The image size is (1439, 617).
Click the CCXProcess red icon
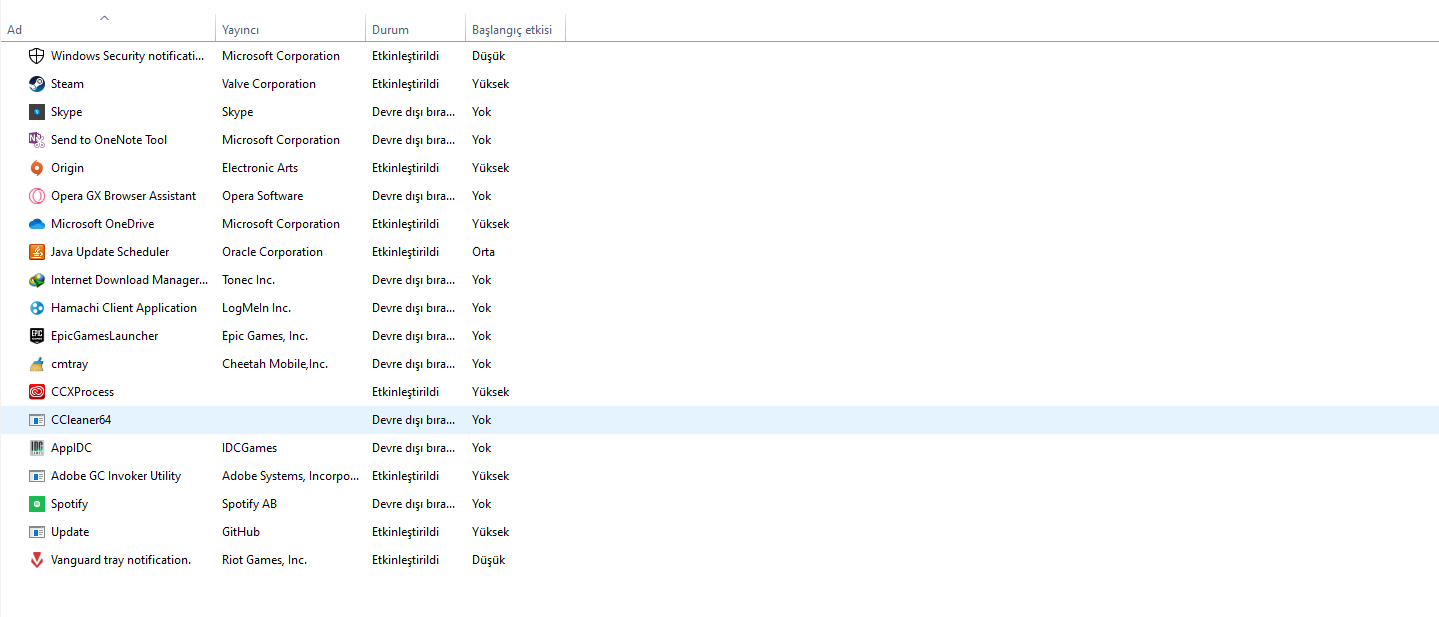click(x=37, y=392)
